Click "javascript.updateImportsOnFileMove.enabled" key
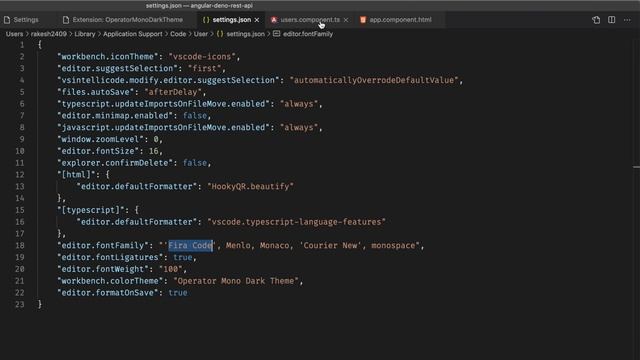Screen dimensions: 640x360 point(163,128)
